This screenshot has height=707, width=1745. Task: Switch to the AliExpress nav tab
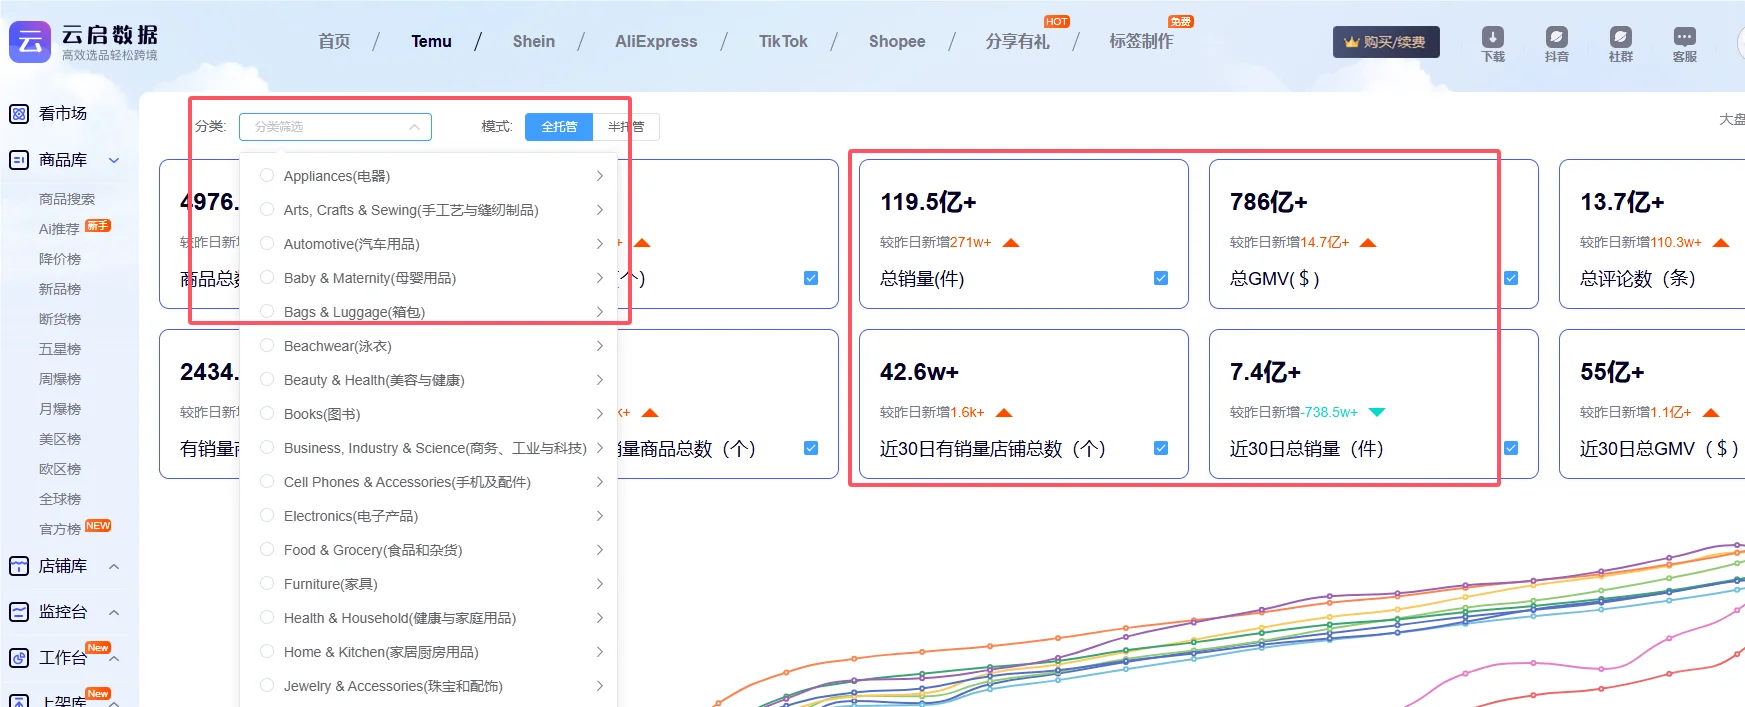tap(656, 41)
